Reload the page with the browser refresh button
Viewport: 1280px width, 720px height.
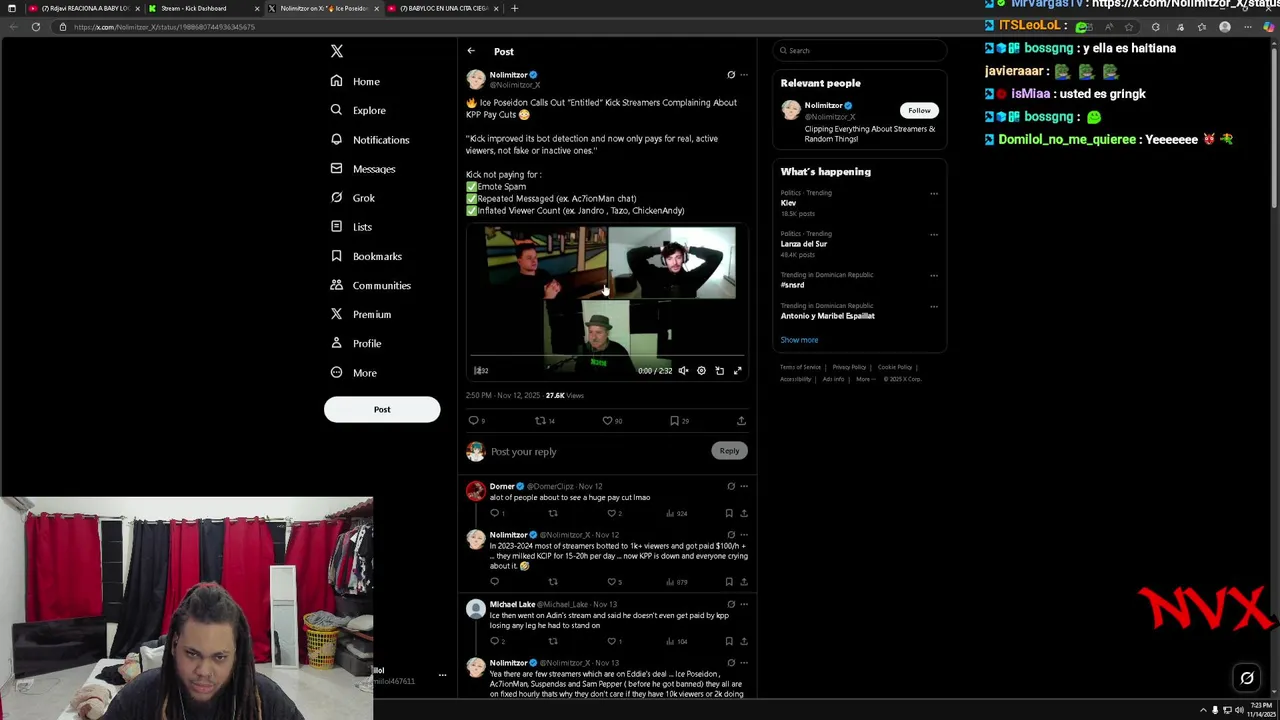coord(35,27)
